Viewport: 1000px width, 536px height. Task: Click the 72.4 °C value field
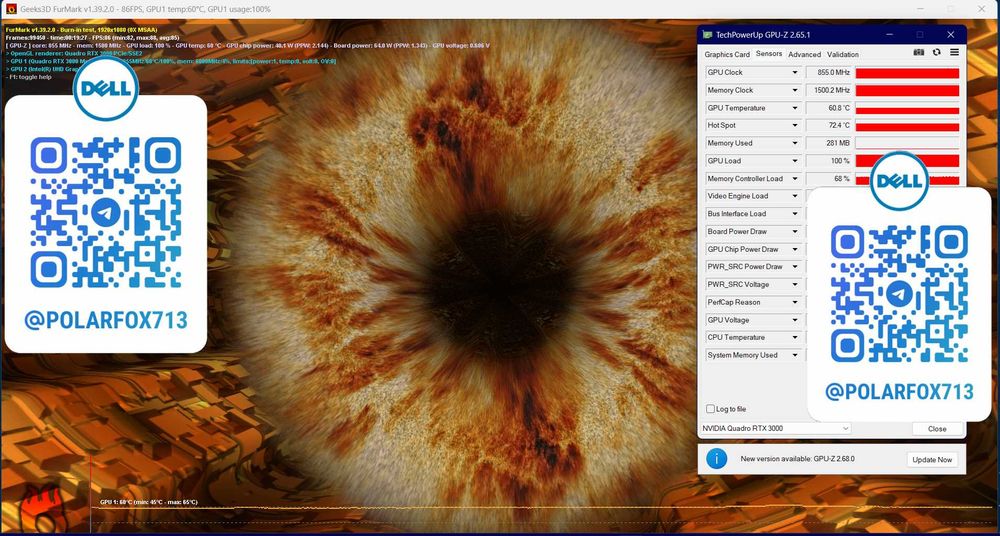[828, 126]
